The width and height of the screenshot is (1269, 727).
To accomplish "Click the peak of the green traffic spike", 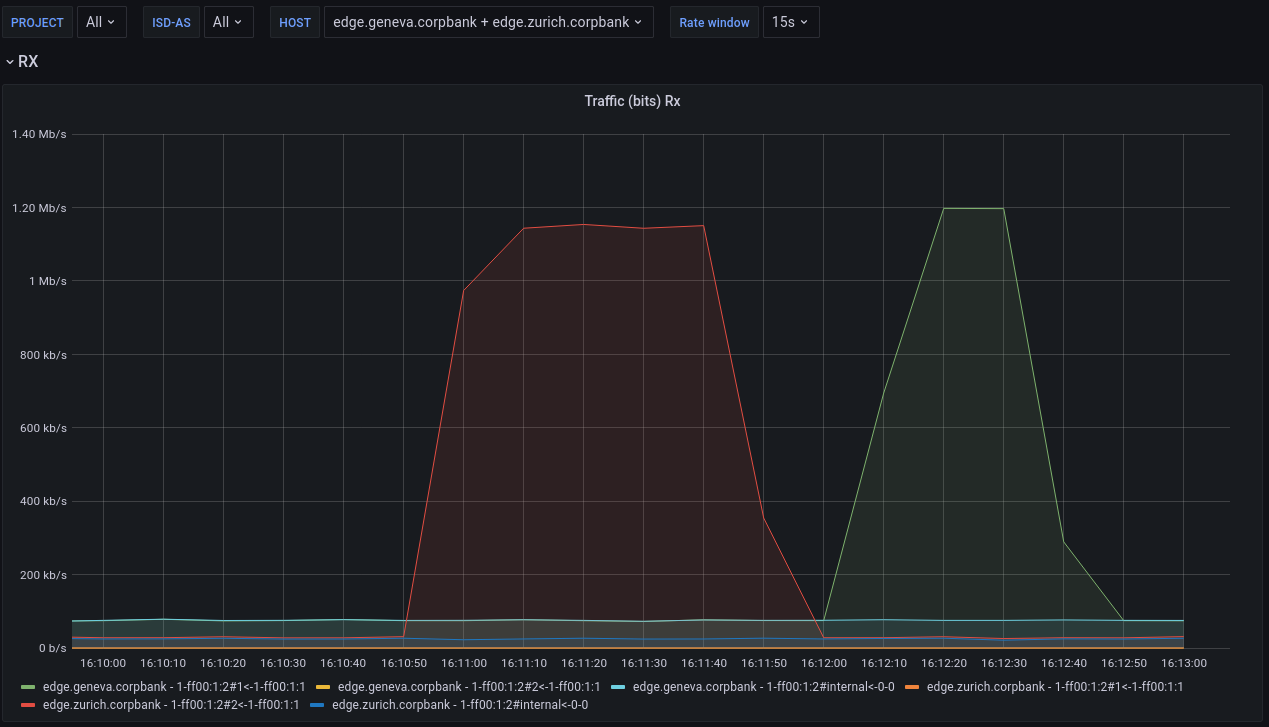I will (x=972, y=208).
